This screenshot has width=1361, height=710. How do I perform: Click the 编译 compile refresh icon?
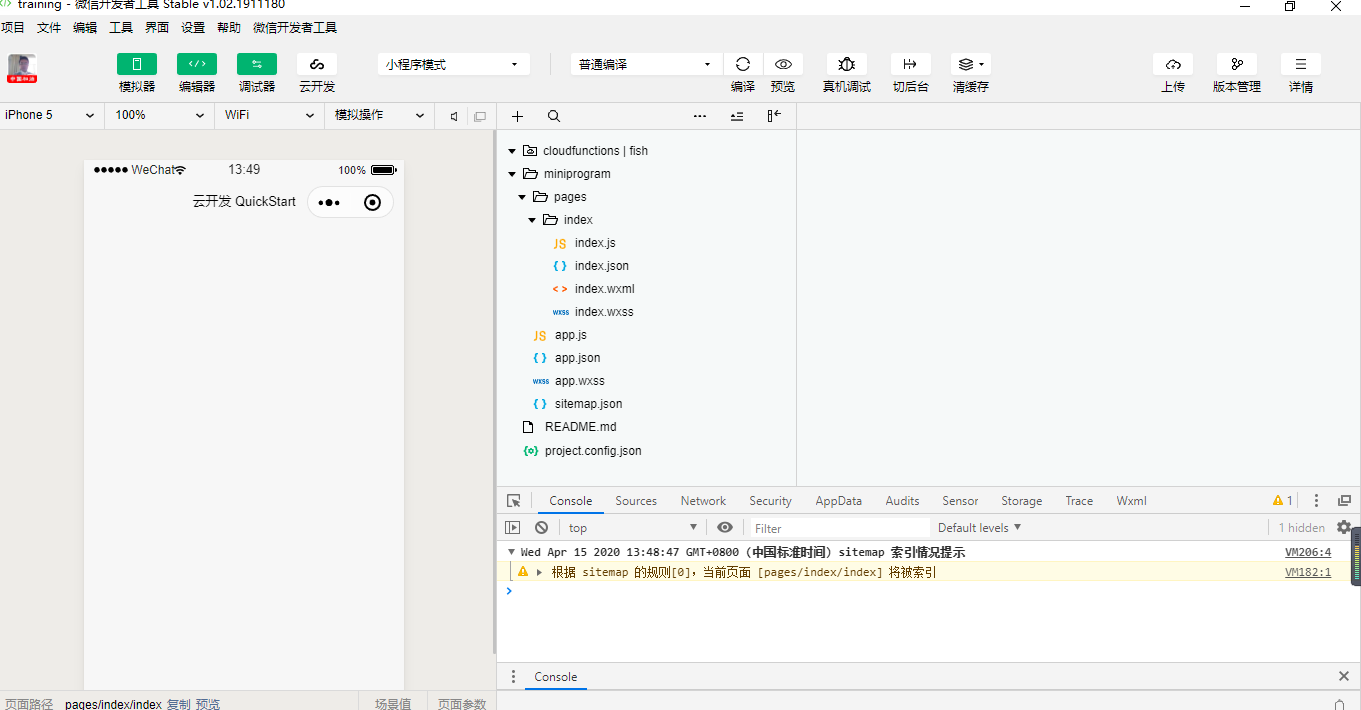(x=743, y=64)
